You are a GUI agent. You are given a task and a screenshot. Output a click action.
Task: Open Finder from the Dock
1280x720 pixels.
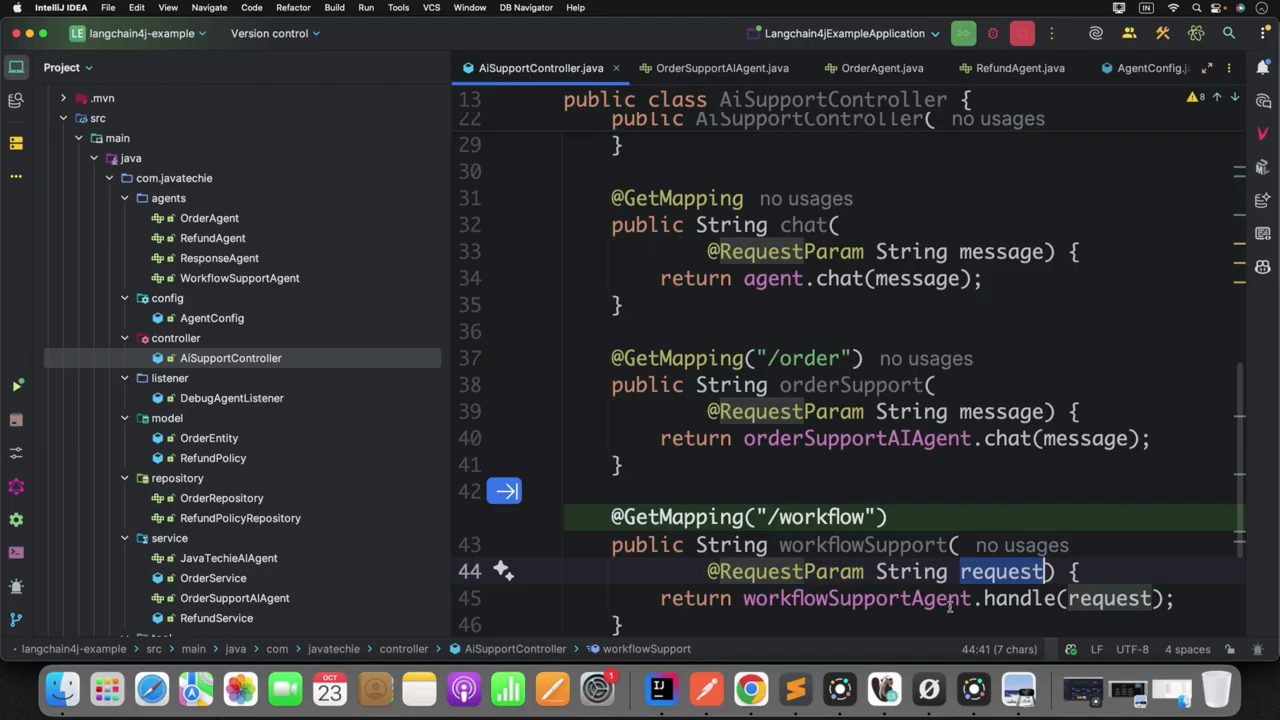coord(62,689)
